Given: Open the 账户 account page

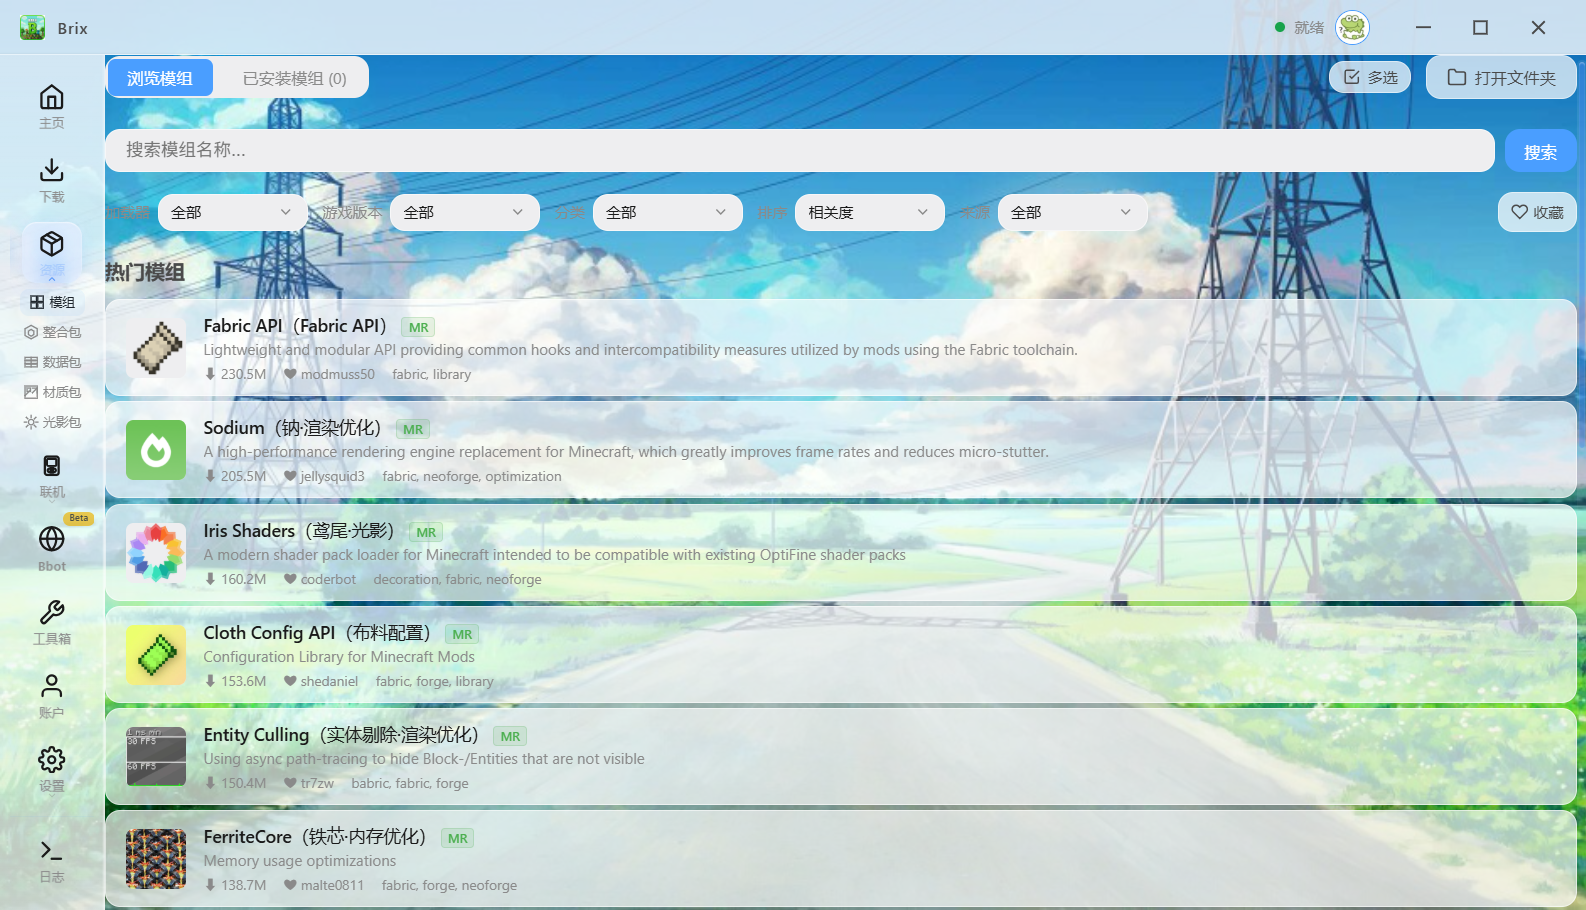Looking at the screenshot, I should pyautogui.click(x=52, y=696).
